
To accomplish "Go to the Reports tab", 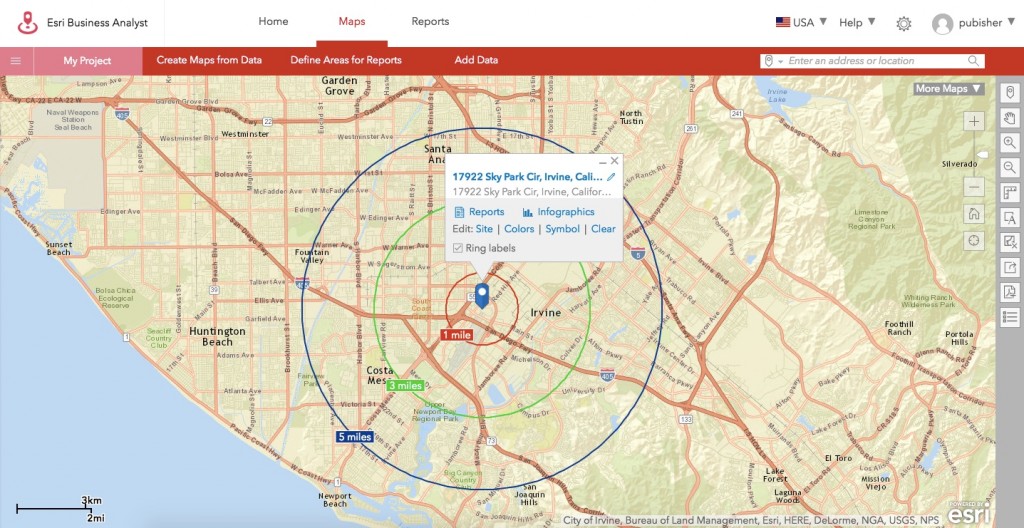I will pos(430,22).
